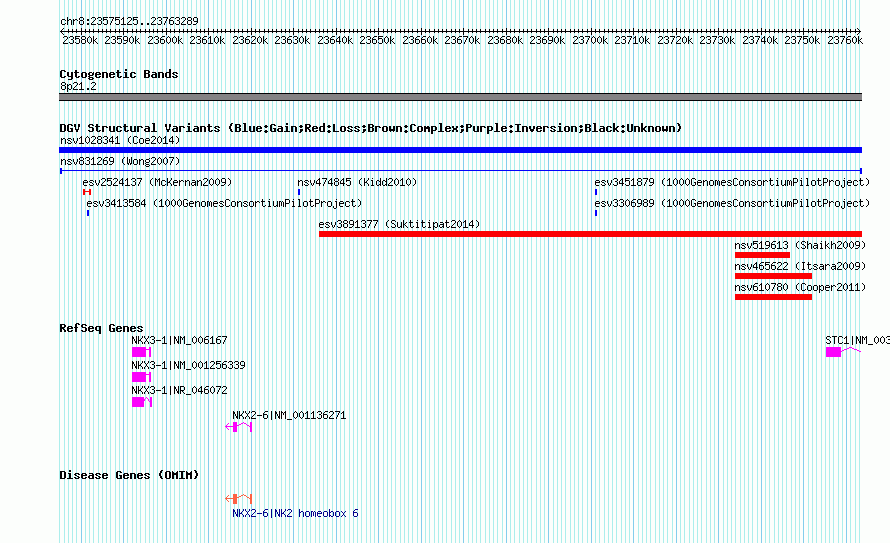Image resolution: width=890 pixels, height=543 pixels.
Task: Click the nsv474845 (Kidd2010) label
Action: click(357, 182)
